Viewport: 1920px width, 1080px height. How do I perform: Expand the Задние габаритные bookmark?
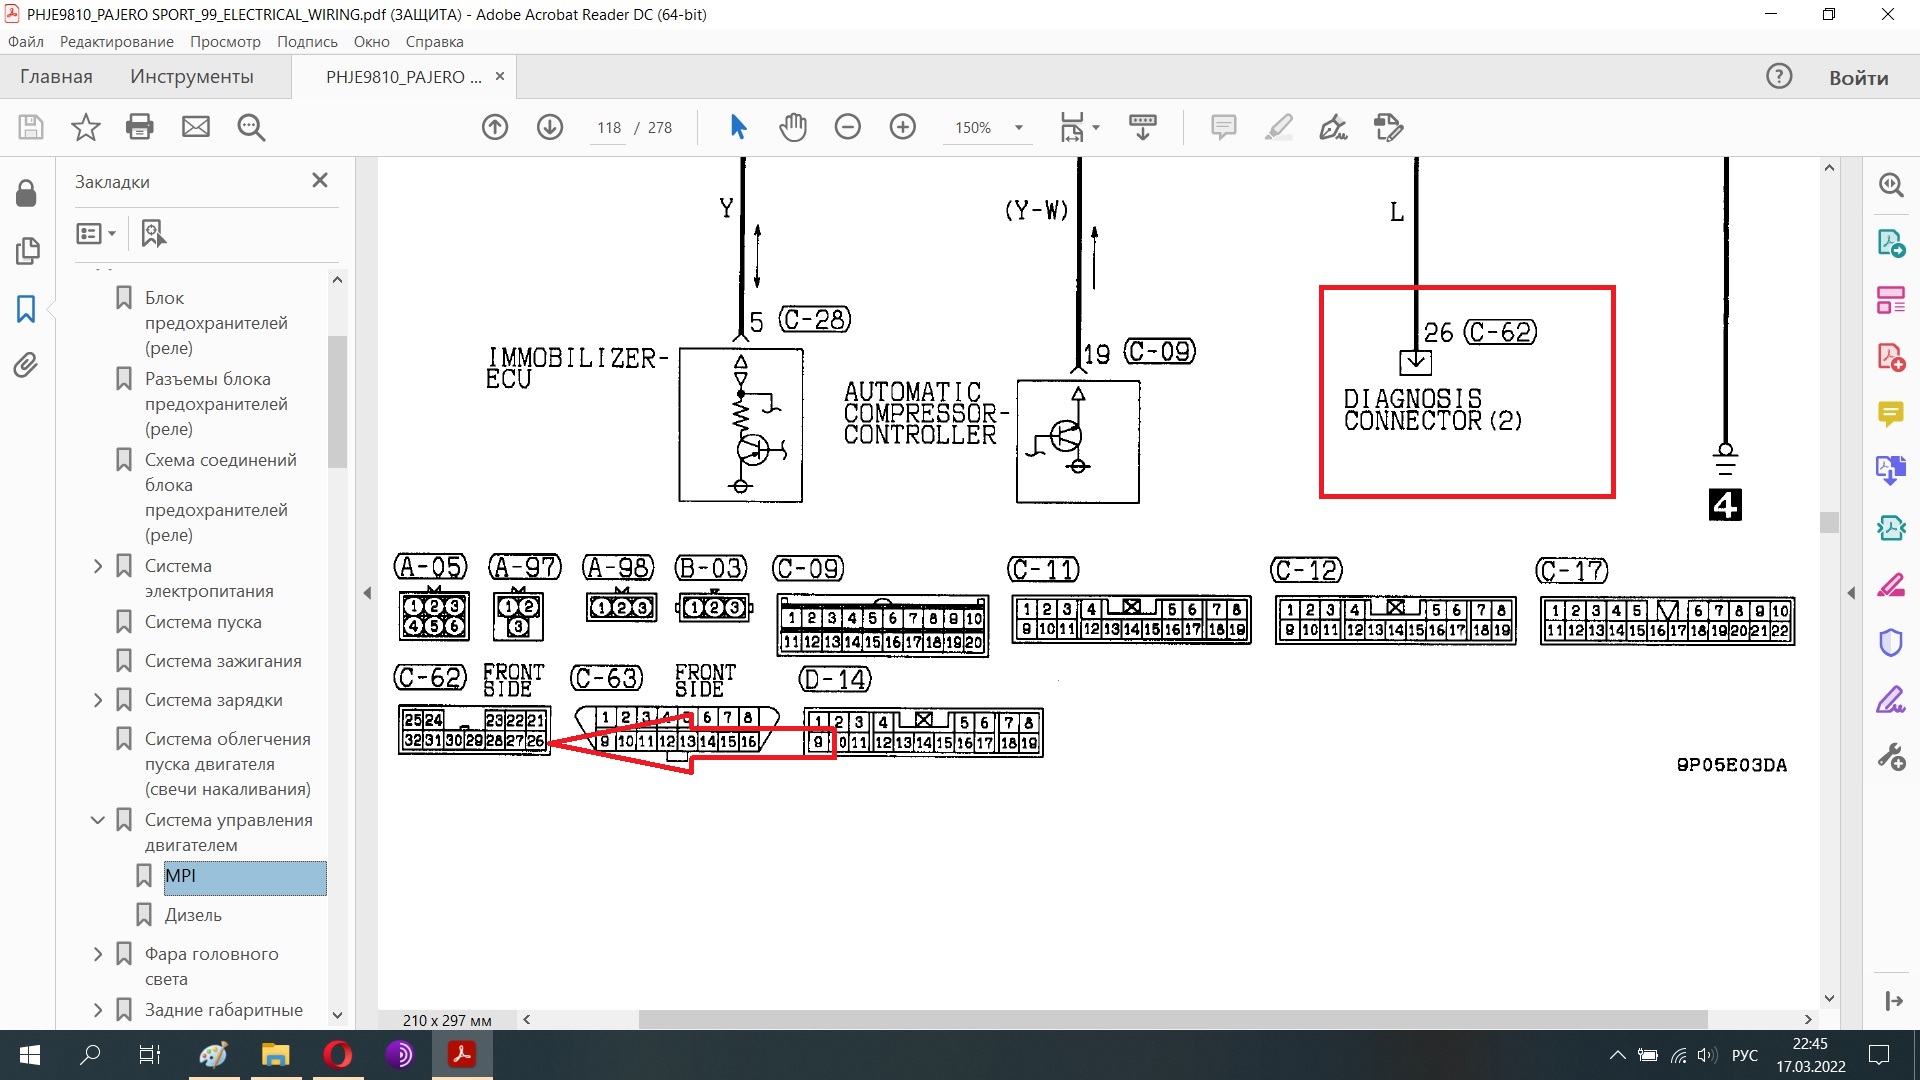[98, 1010]
